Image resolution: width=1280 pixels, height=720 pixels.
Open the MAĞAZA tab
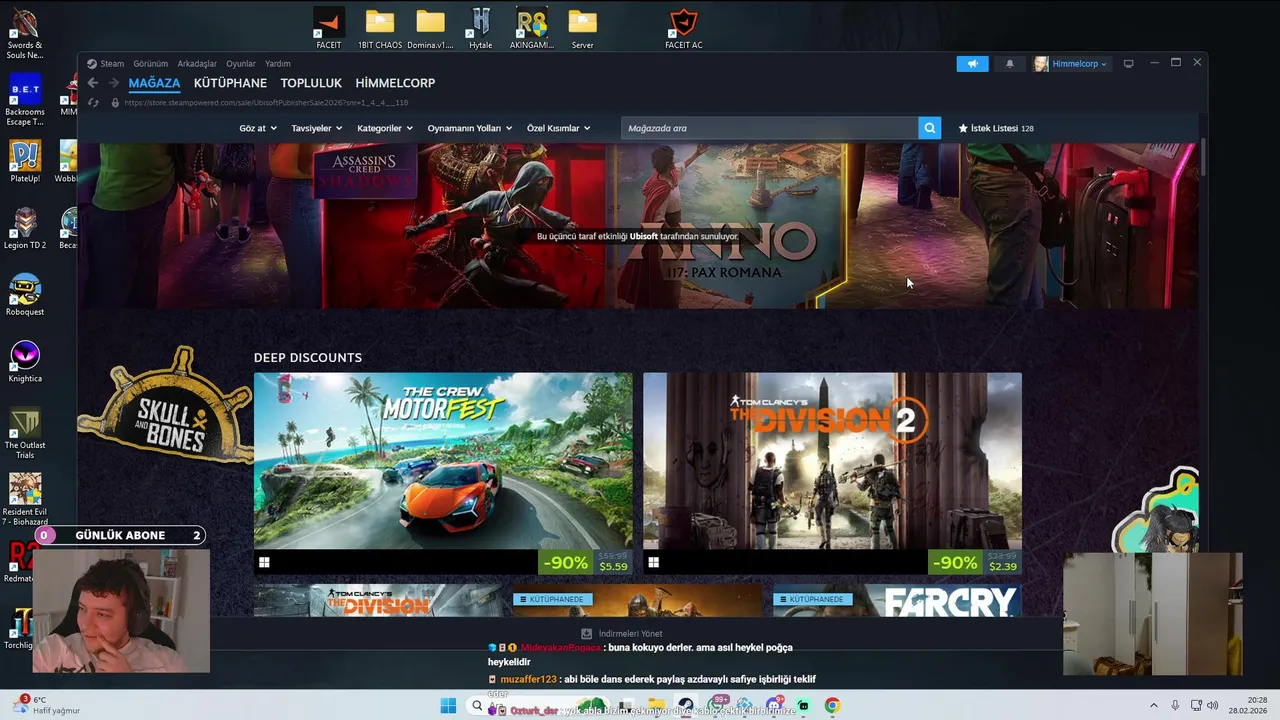click(x=154, y=83)
